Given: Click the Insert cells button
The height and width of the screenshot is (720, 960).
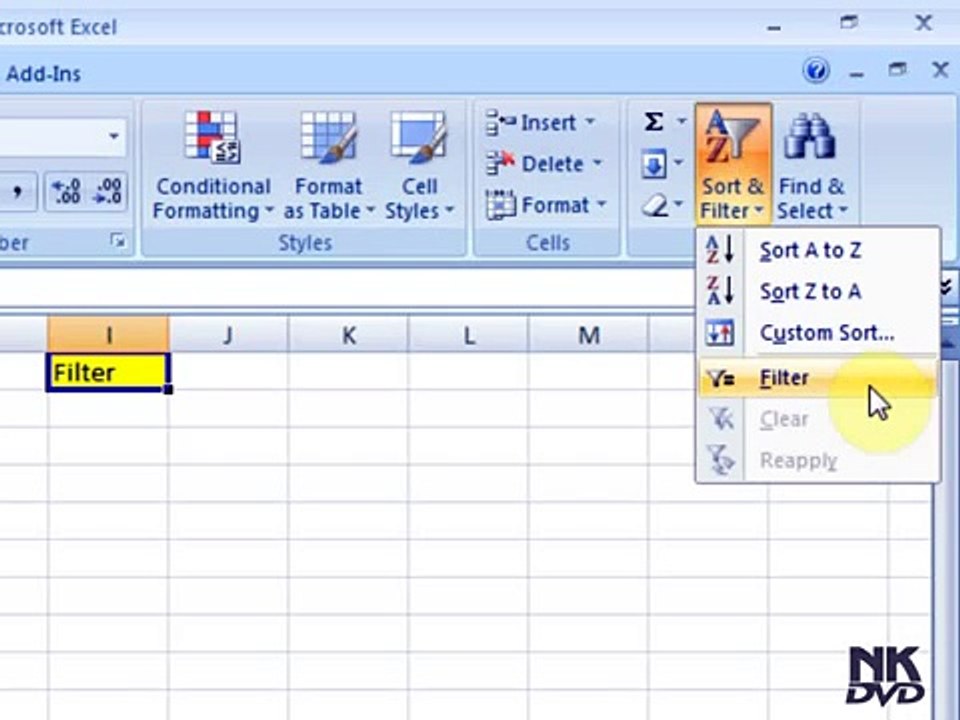Looking at the screenshot, I should [x=530, y=122].
